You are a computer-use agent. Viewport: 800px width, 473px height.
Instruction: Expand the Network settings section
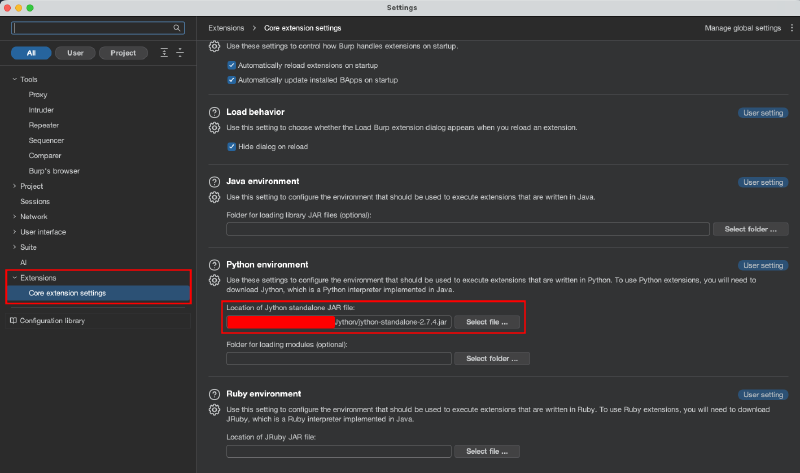click(14, 216)
